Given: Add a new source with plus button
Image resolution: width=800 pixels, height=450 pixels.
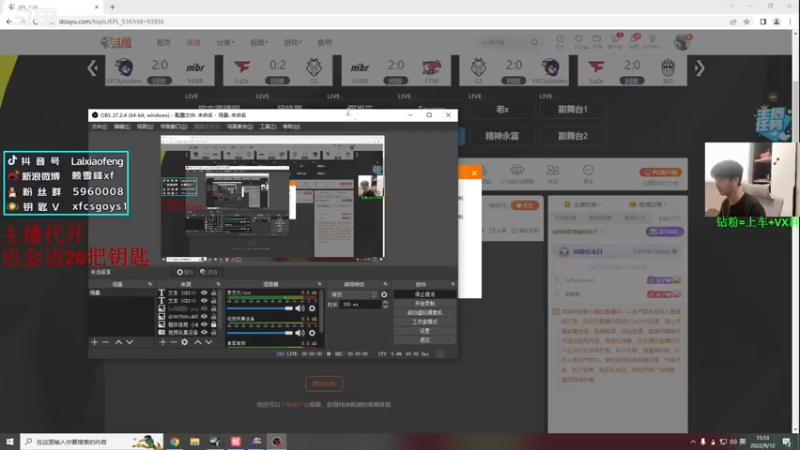Looking at the screenshot, I should coord(162,342).
